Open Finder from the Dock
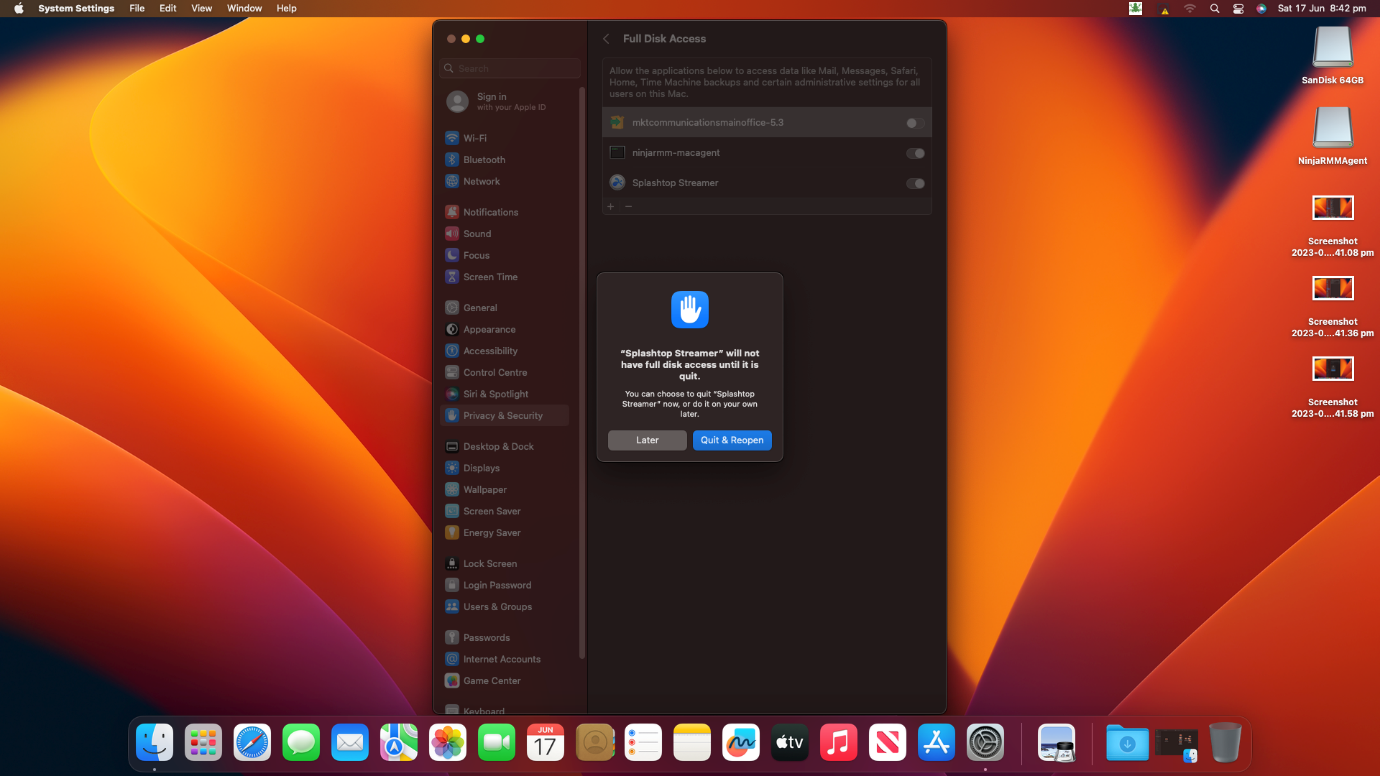Viewport: 1380px width, 776px height. pyautogui.click(x=155, y=742)
